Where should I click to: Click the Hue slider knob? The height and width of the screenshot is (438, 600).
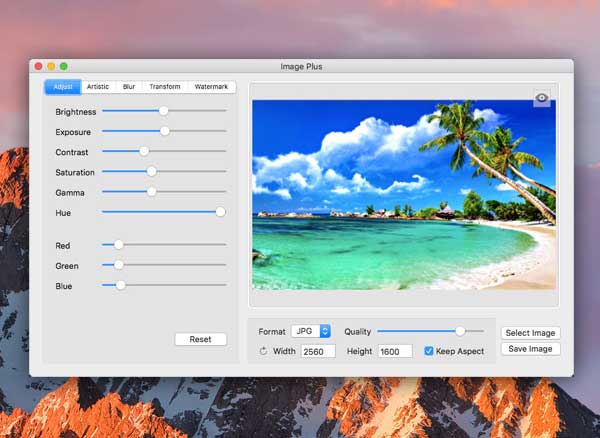pos(220,212)
